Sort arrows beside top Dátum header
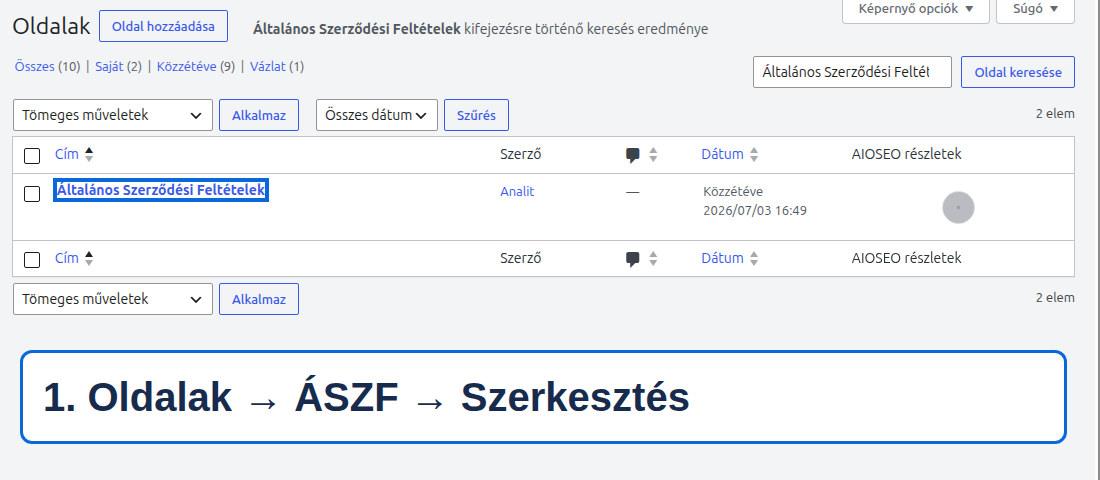 [754, 154]
